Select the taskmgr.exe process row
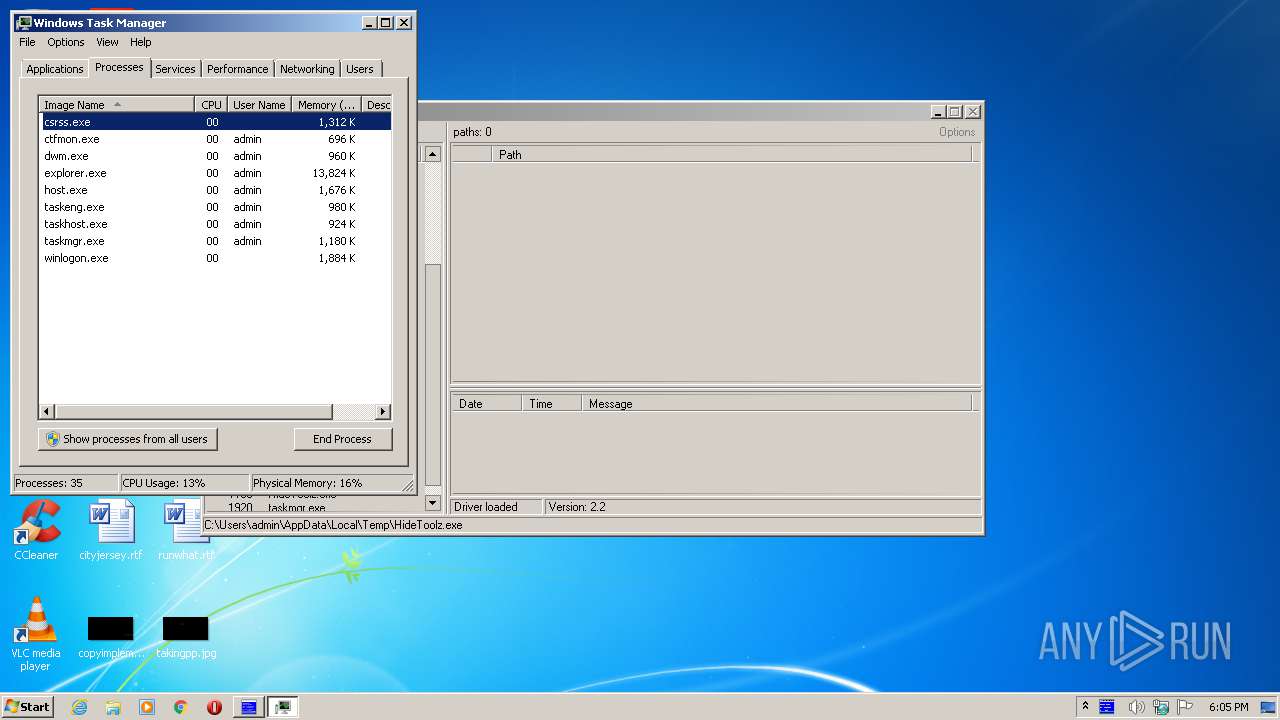The width and height of the screenshot is (1280, 720). 215,241
